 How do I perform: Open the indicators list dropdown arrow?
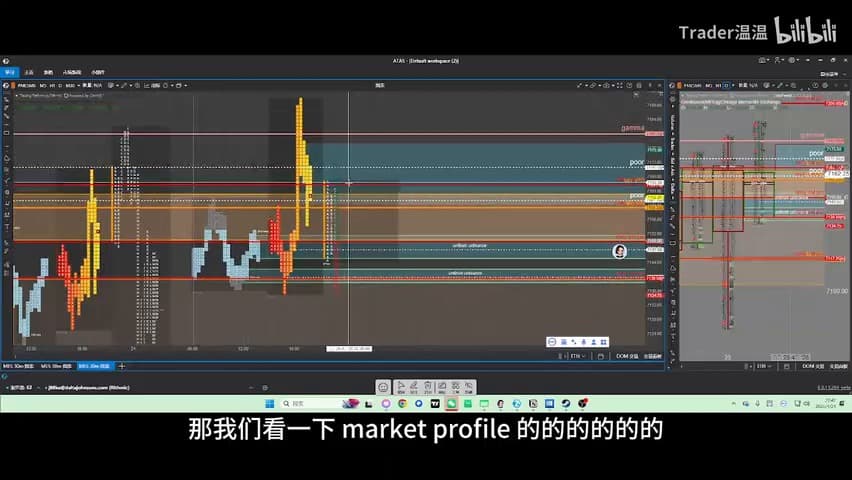tap(117, 85)
